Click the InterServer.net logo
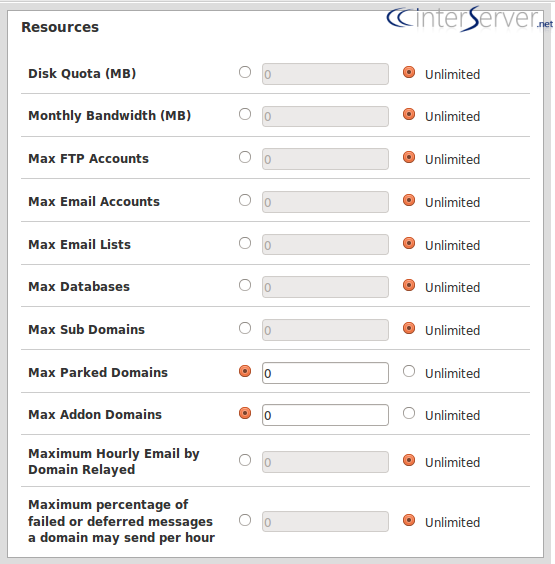Viewport: 555px width, 564px height. [x=469, y=19]
